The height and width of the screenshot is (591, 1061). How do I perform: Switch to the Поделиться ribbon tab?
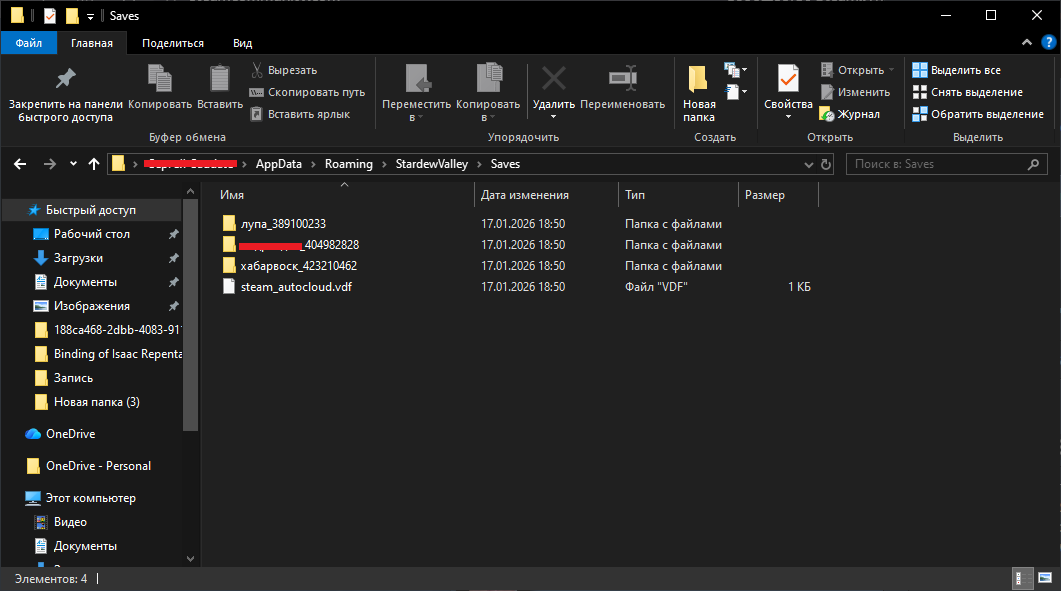(173, 43)
